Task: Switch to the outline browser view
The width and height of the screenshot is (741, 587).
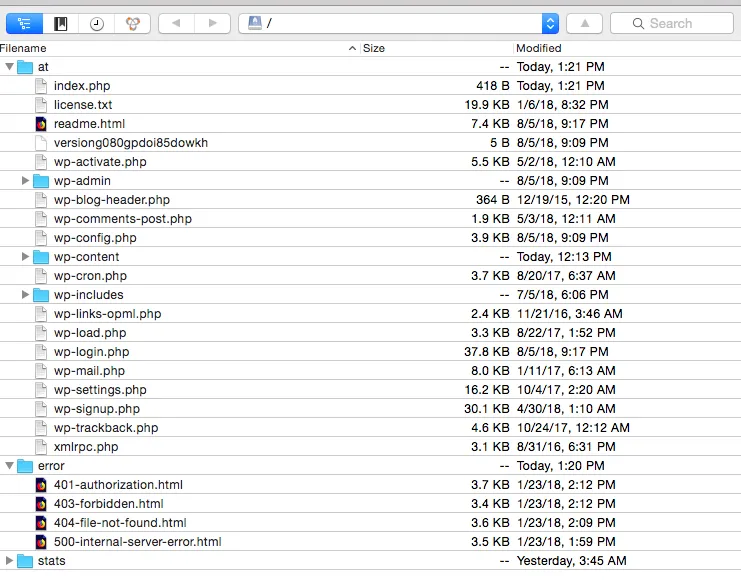Action: point(24,23)
